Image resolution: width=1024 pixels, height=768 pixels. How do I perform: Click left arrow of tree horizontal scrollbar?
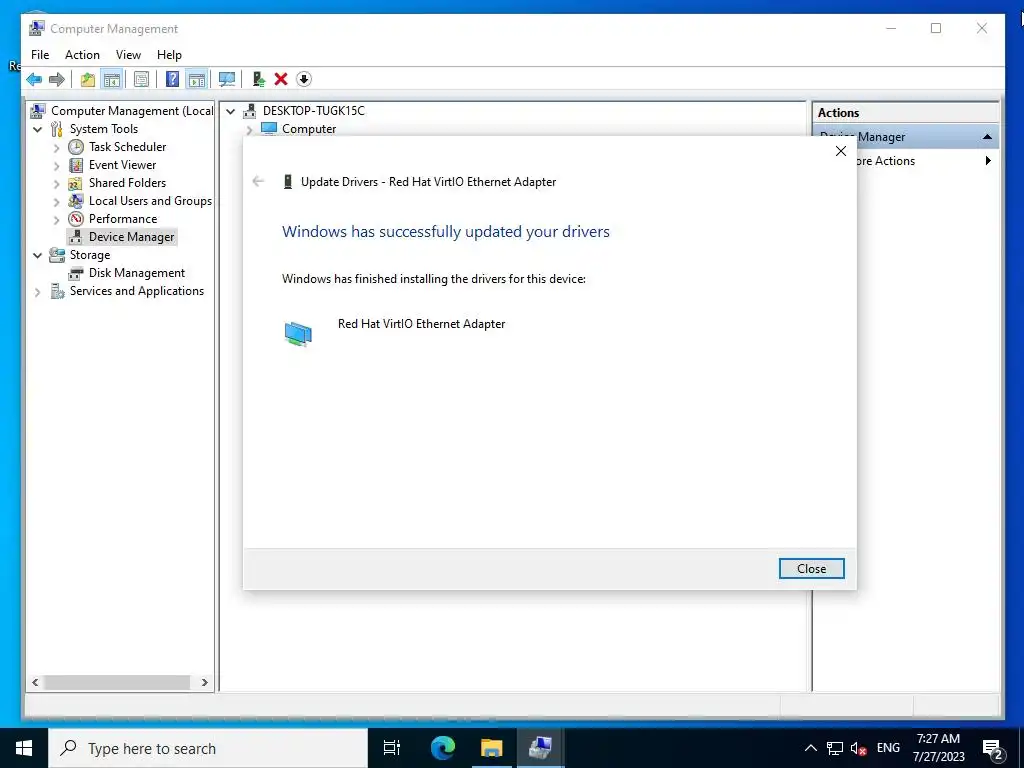point(35,682)
